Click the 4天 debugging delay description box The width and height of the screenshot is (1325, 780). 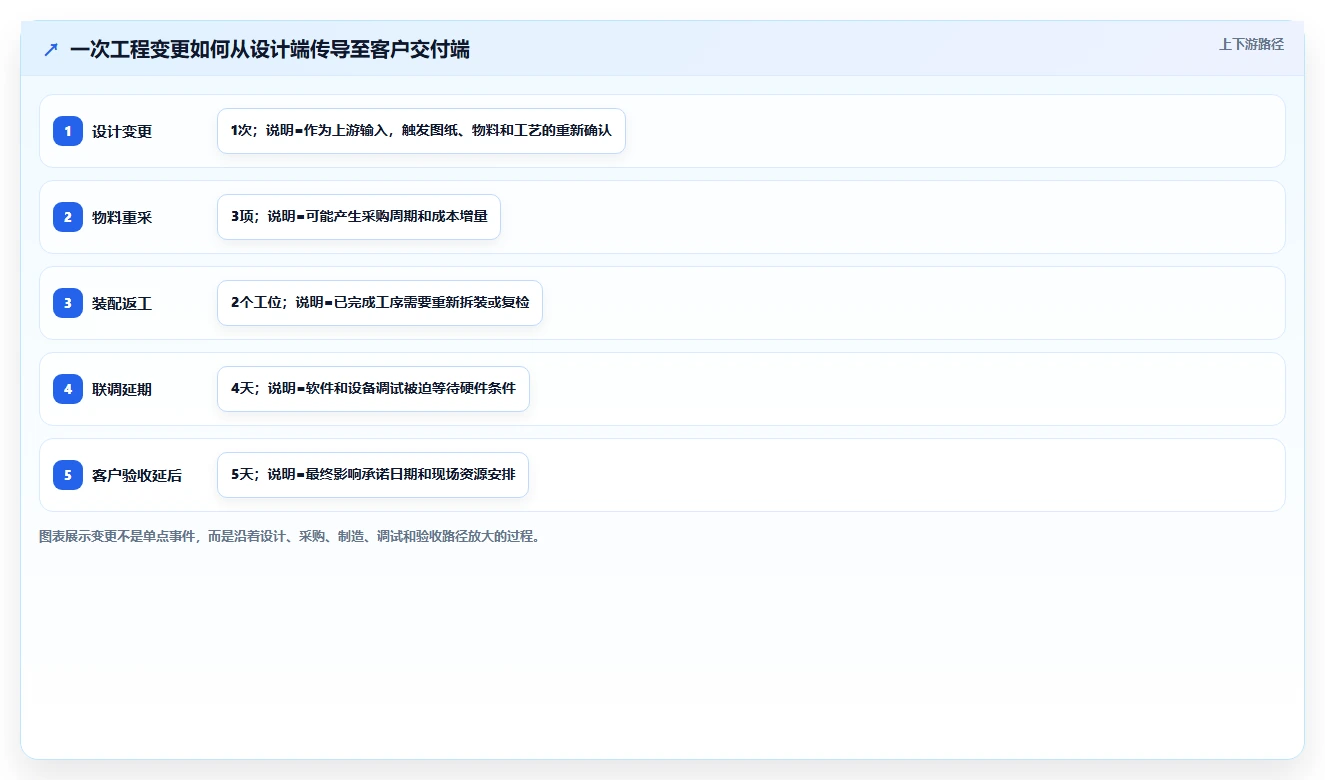click(x=373, y=389)
